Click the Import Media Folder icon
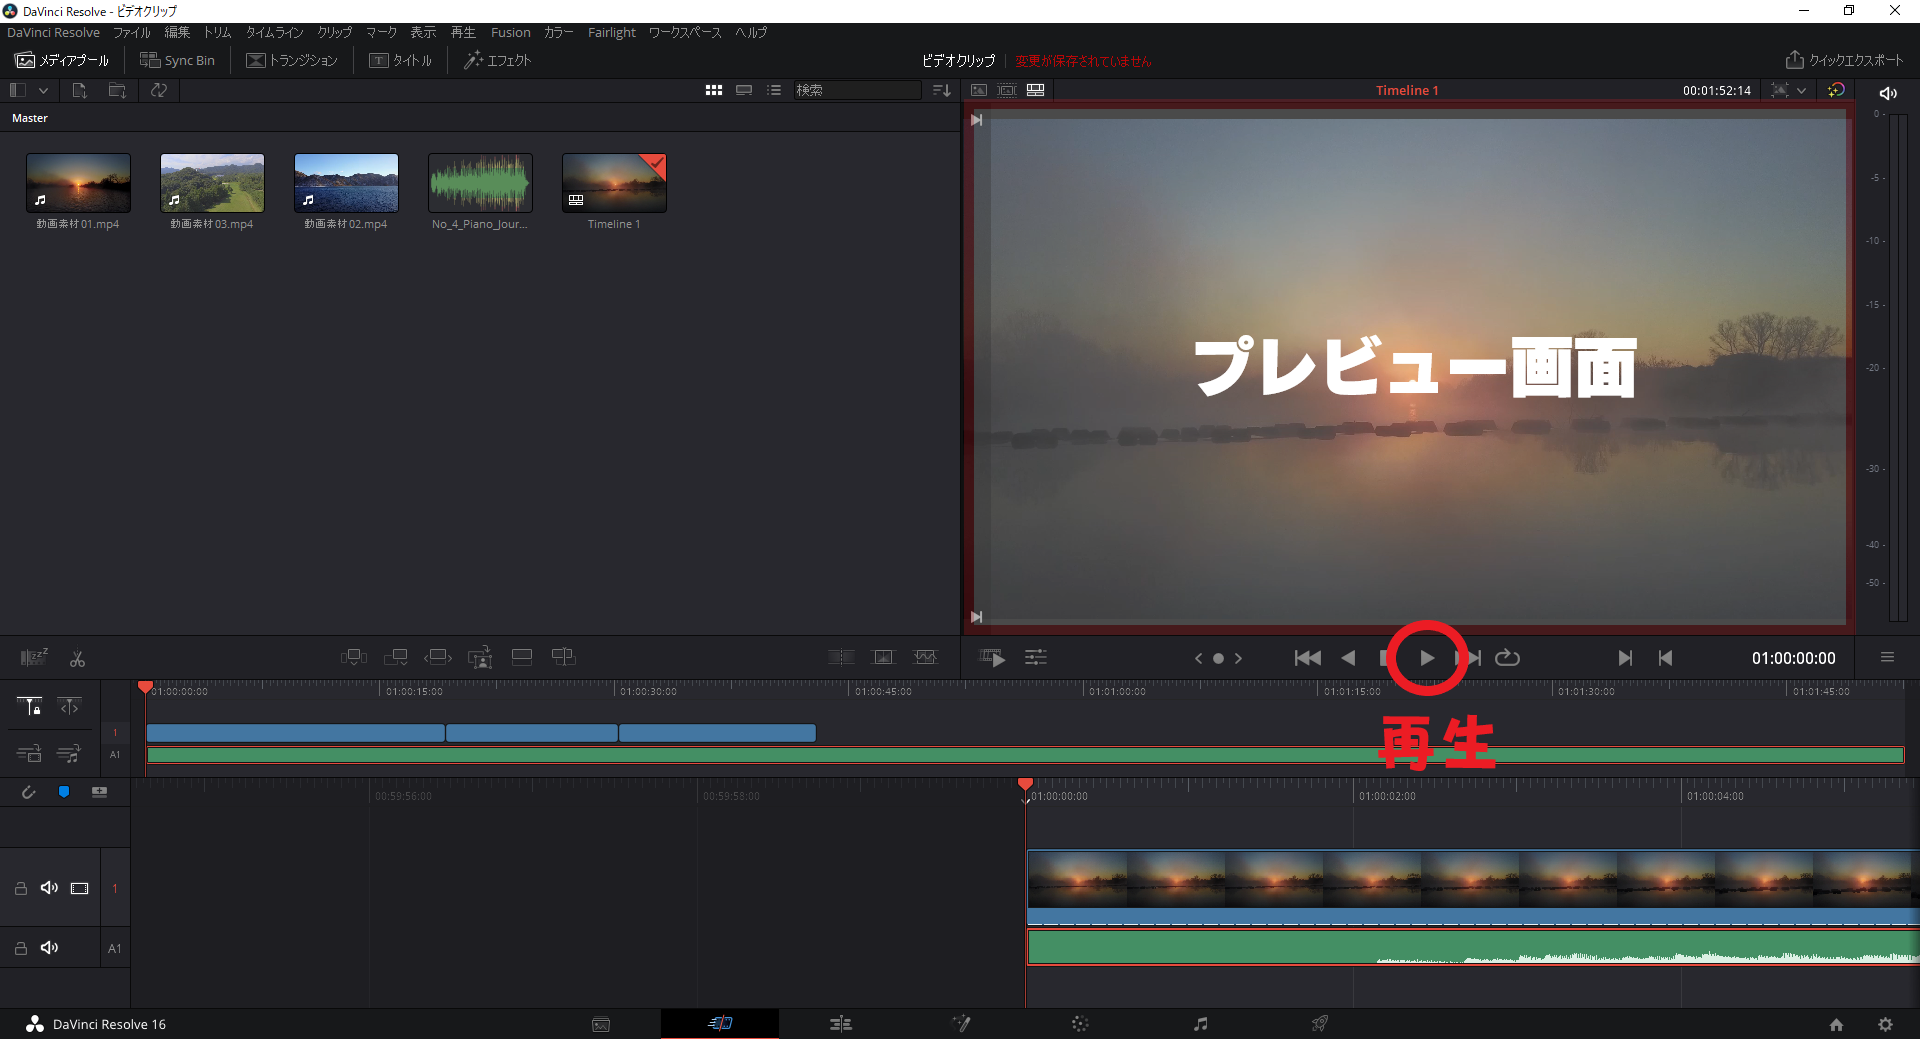Screen dimensions: 1920x1039 (x=117, y=90)
